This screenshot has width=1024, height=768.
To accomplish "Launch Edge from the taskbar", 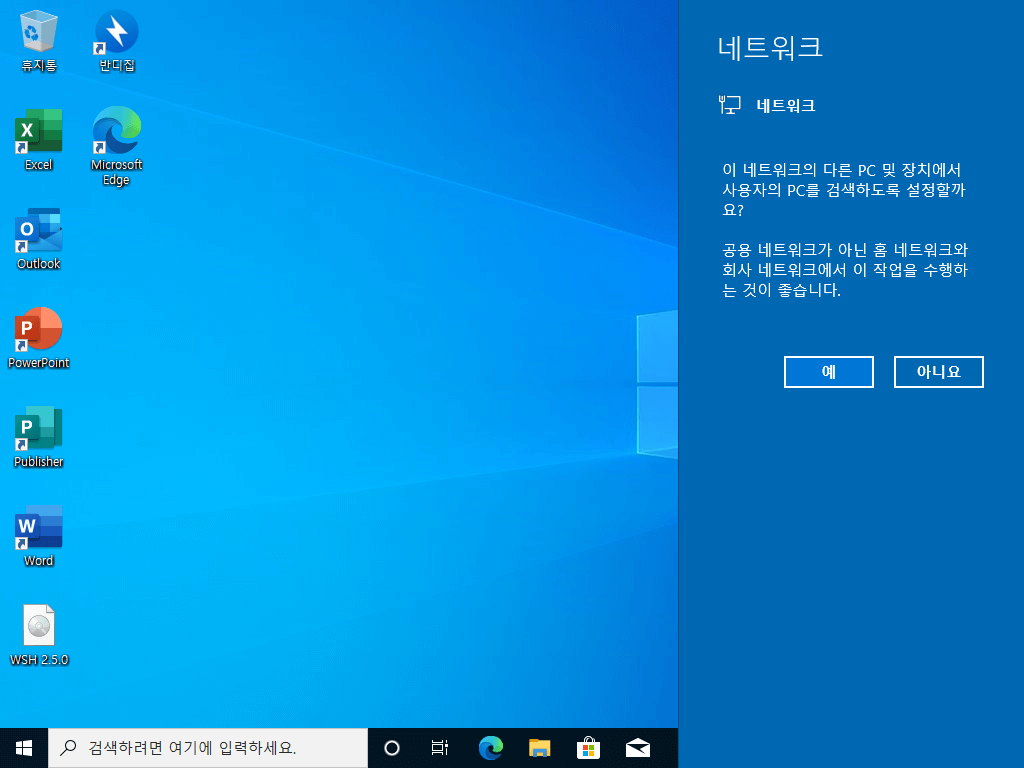I will (490, 748).
